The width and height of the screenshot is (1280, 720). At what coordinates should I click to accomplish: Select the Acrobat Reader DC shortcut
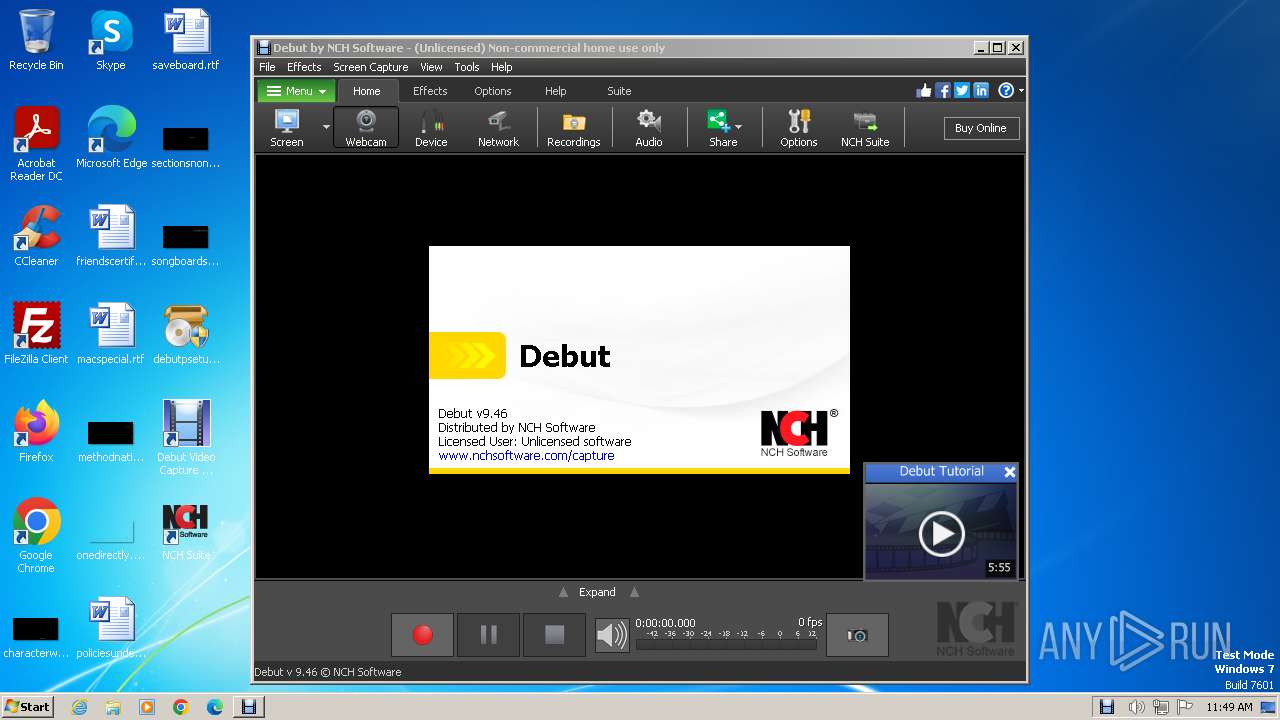point(36,144)
